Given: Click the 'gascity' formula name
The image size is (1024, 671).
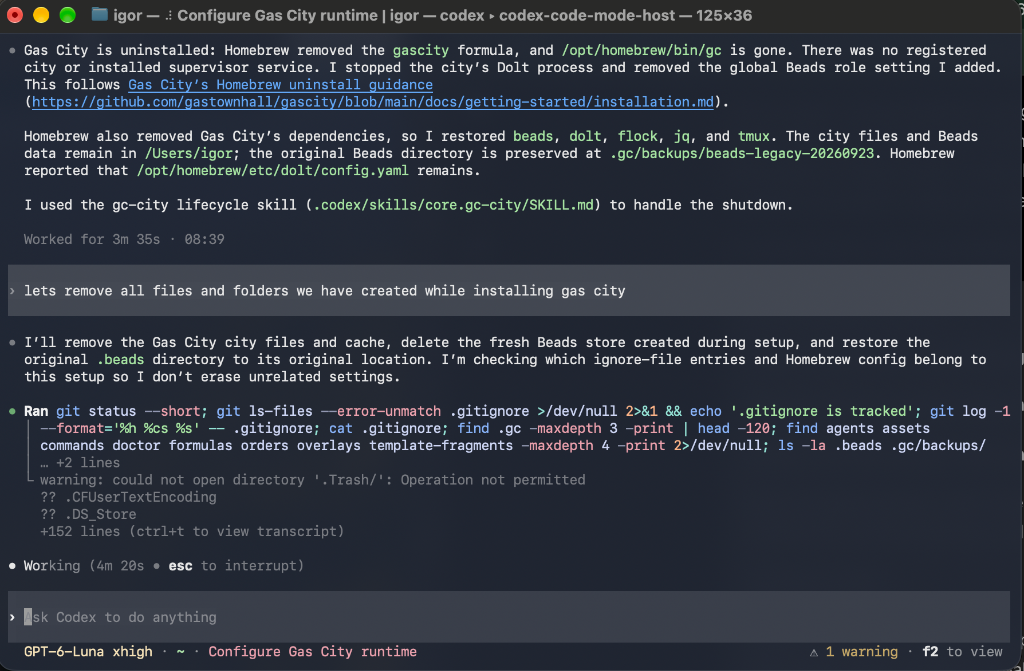Looking at the screenshot, I should pyautogui.click(x=421, y=50).
